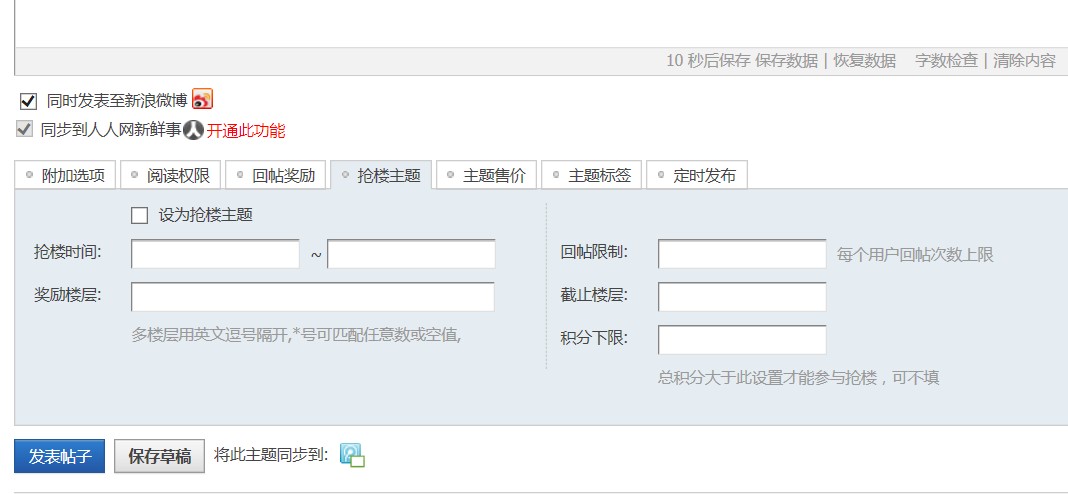Click 保存草稿 button
The image size is (1068, 494).
159,456
